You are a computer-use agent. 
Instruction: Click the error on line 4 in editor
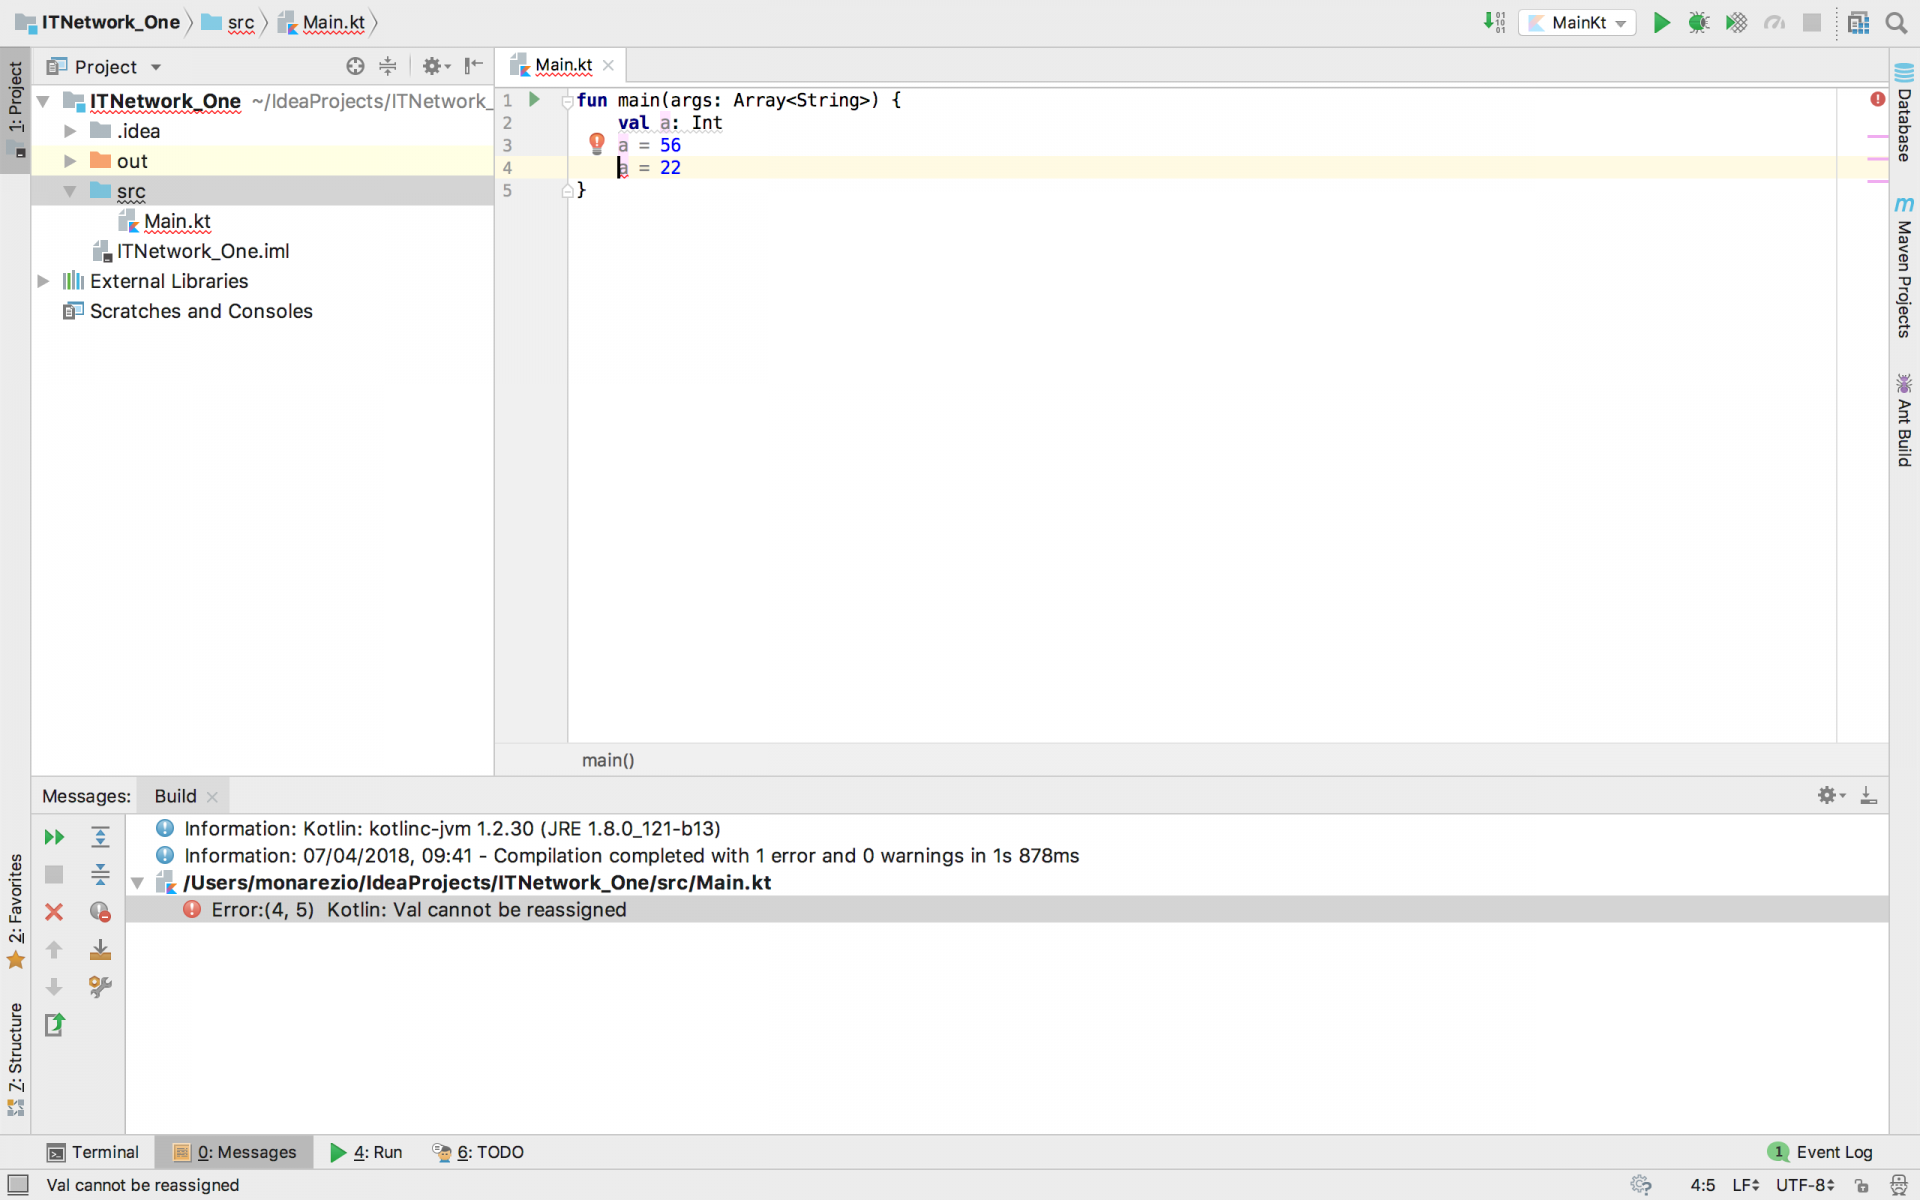click(622, 167)
